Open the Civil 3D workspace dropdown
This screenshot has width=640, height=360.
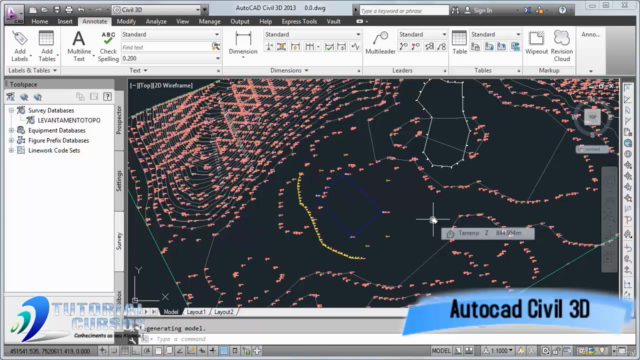point(157,10)
